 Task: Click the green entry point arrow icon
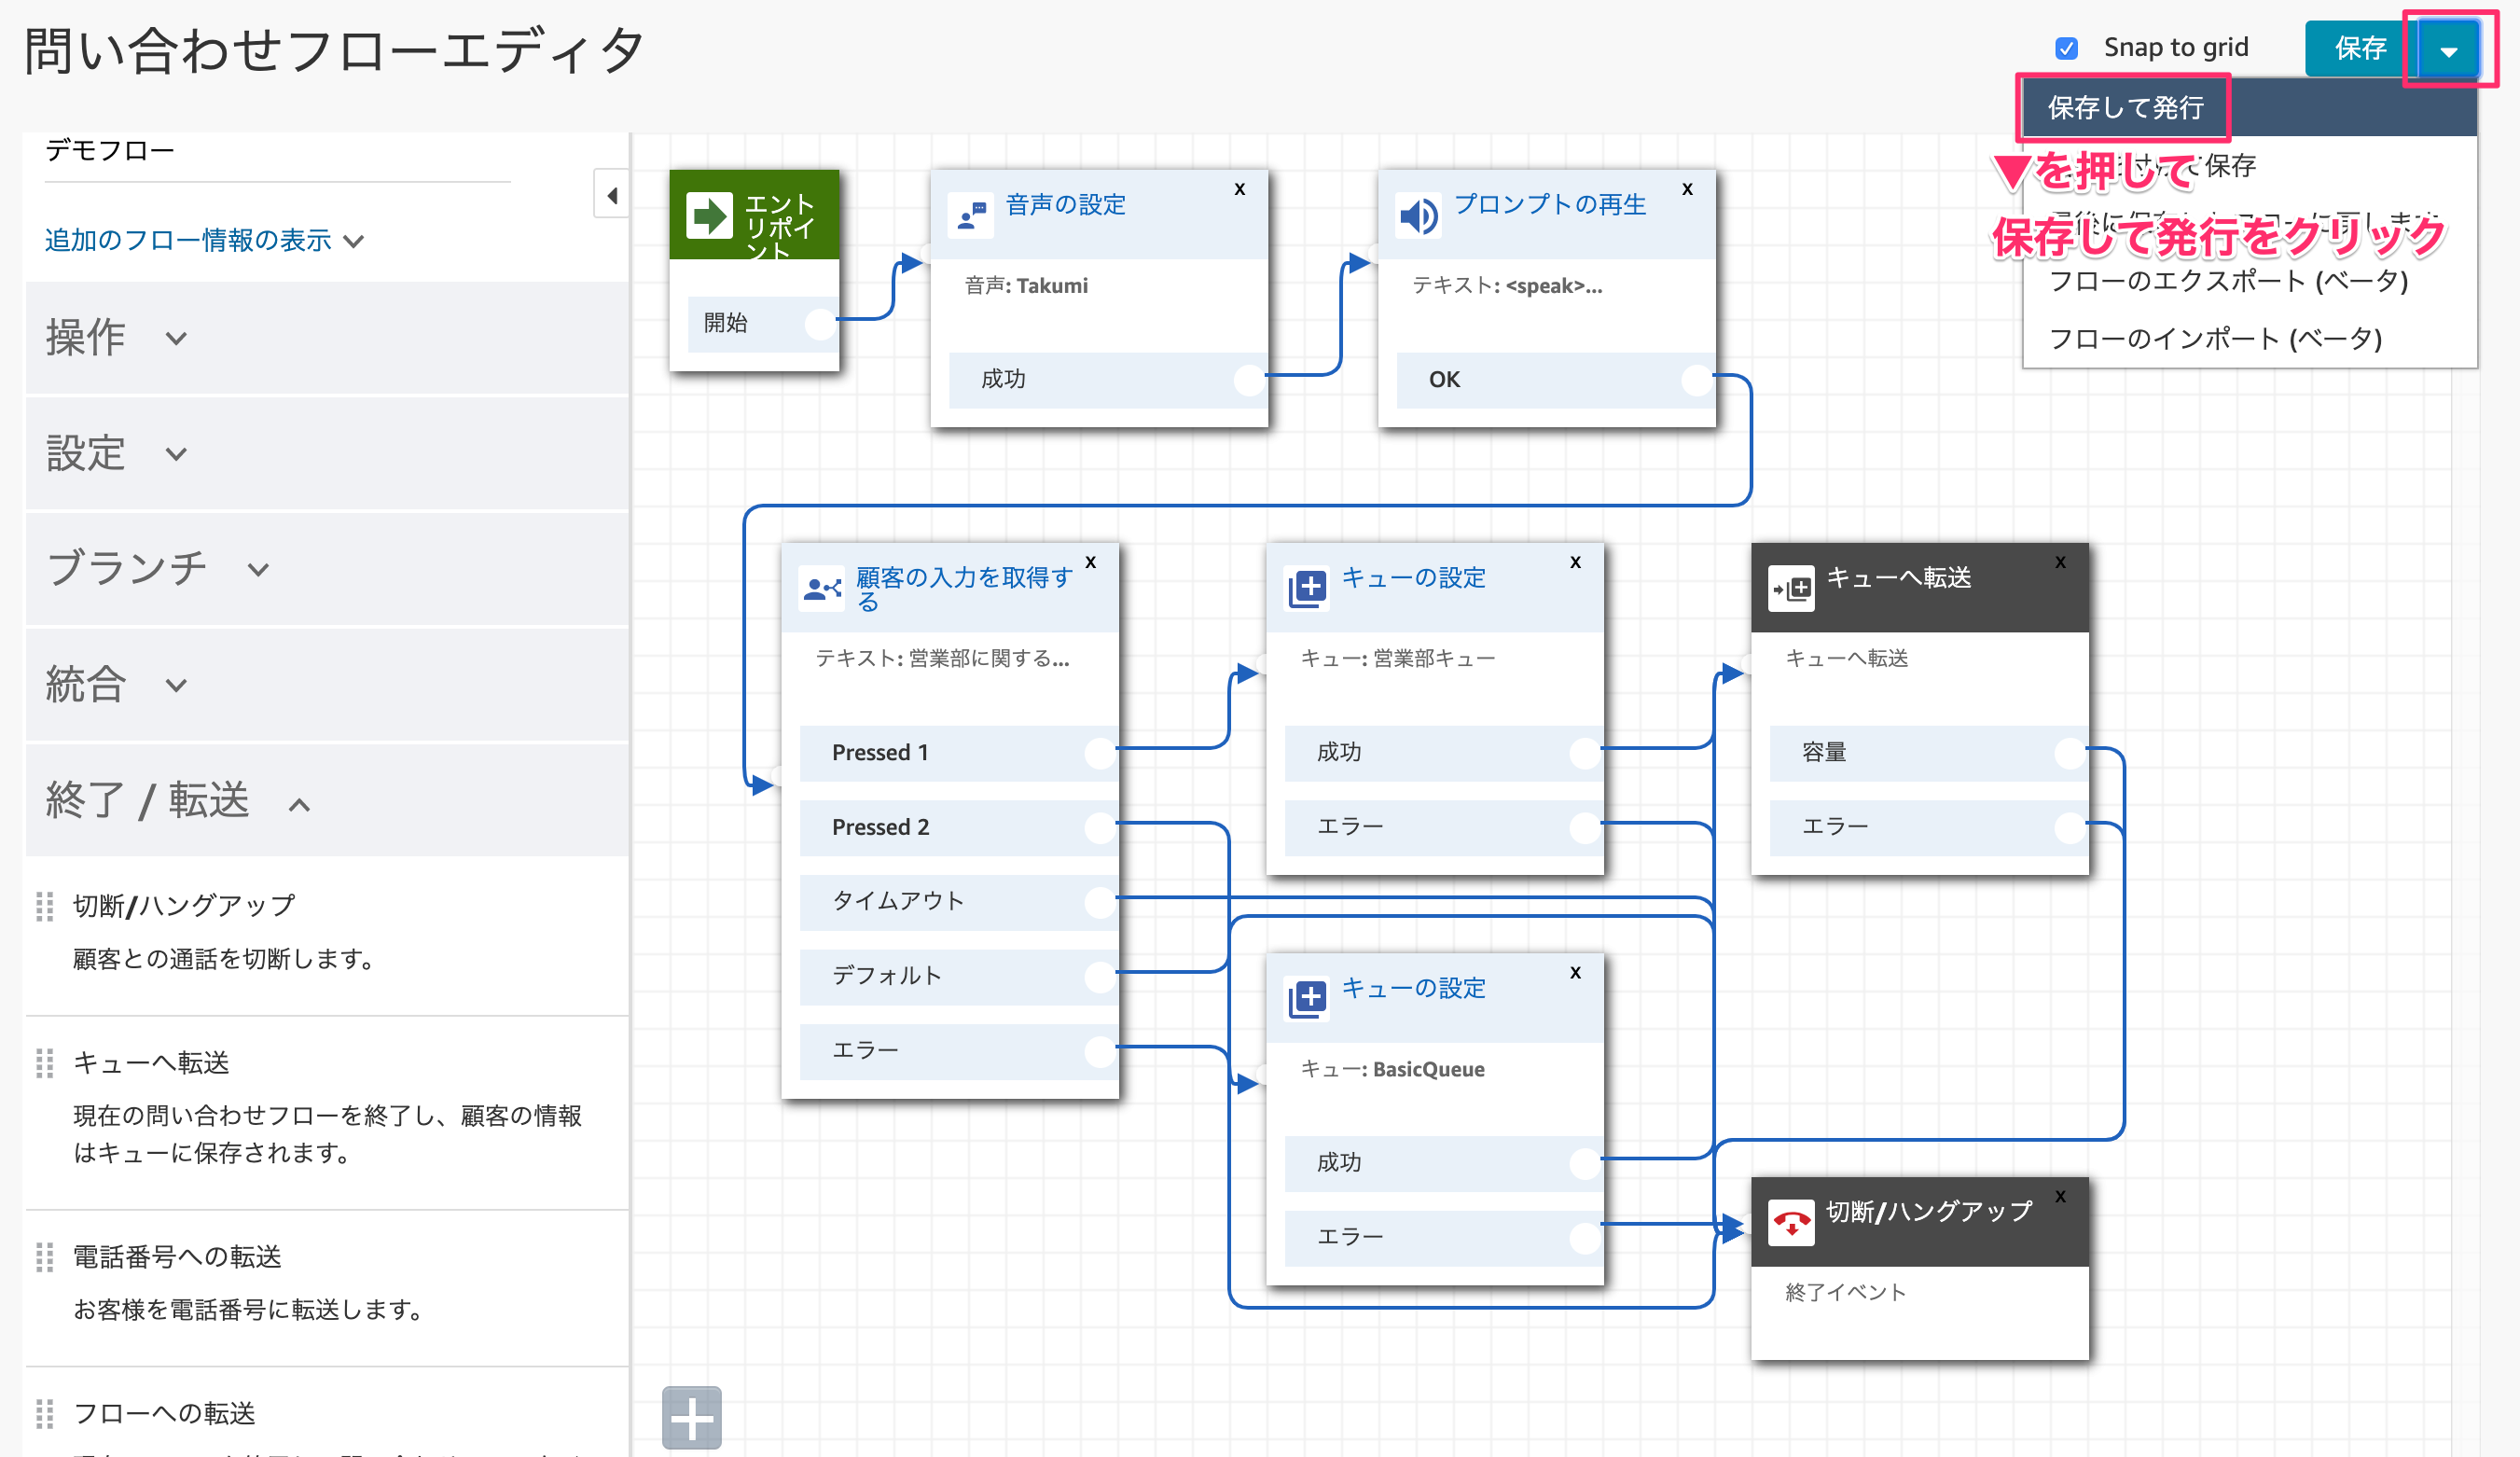709,215
